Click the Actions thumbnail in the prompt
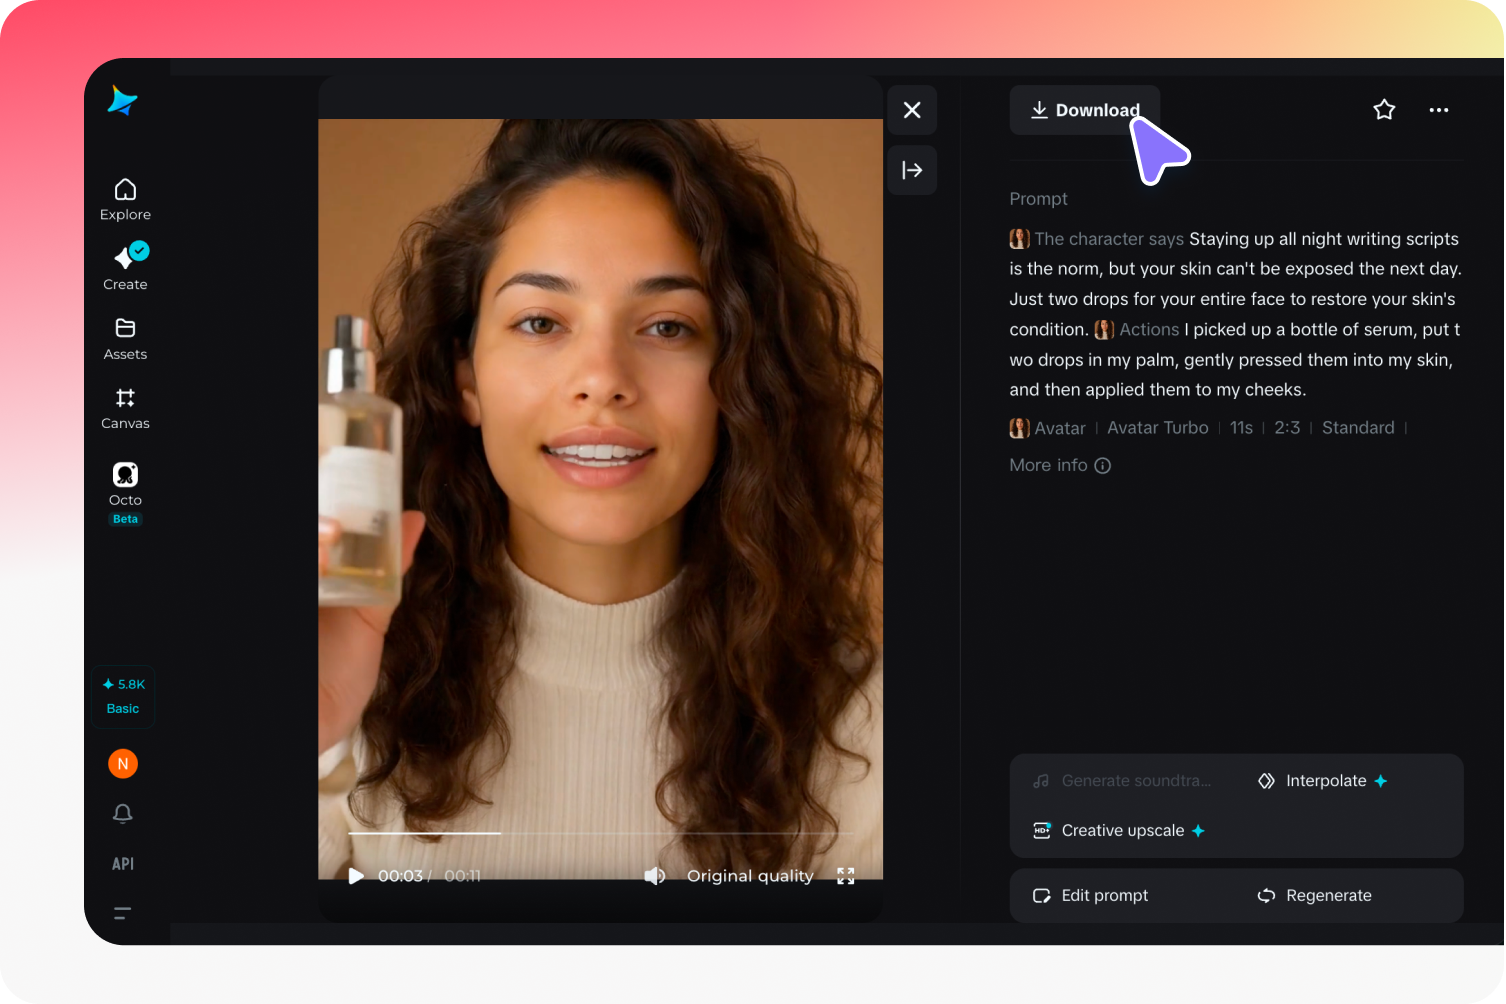 (x=1104, y=330)
